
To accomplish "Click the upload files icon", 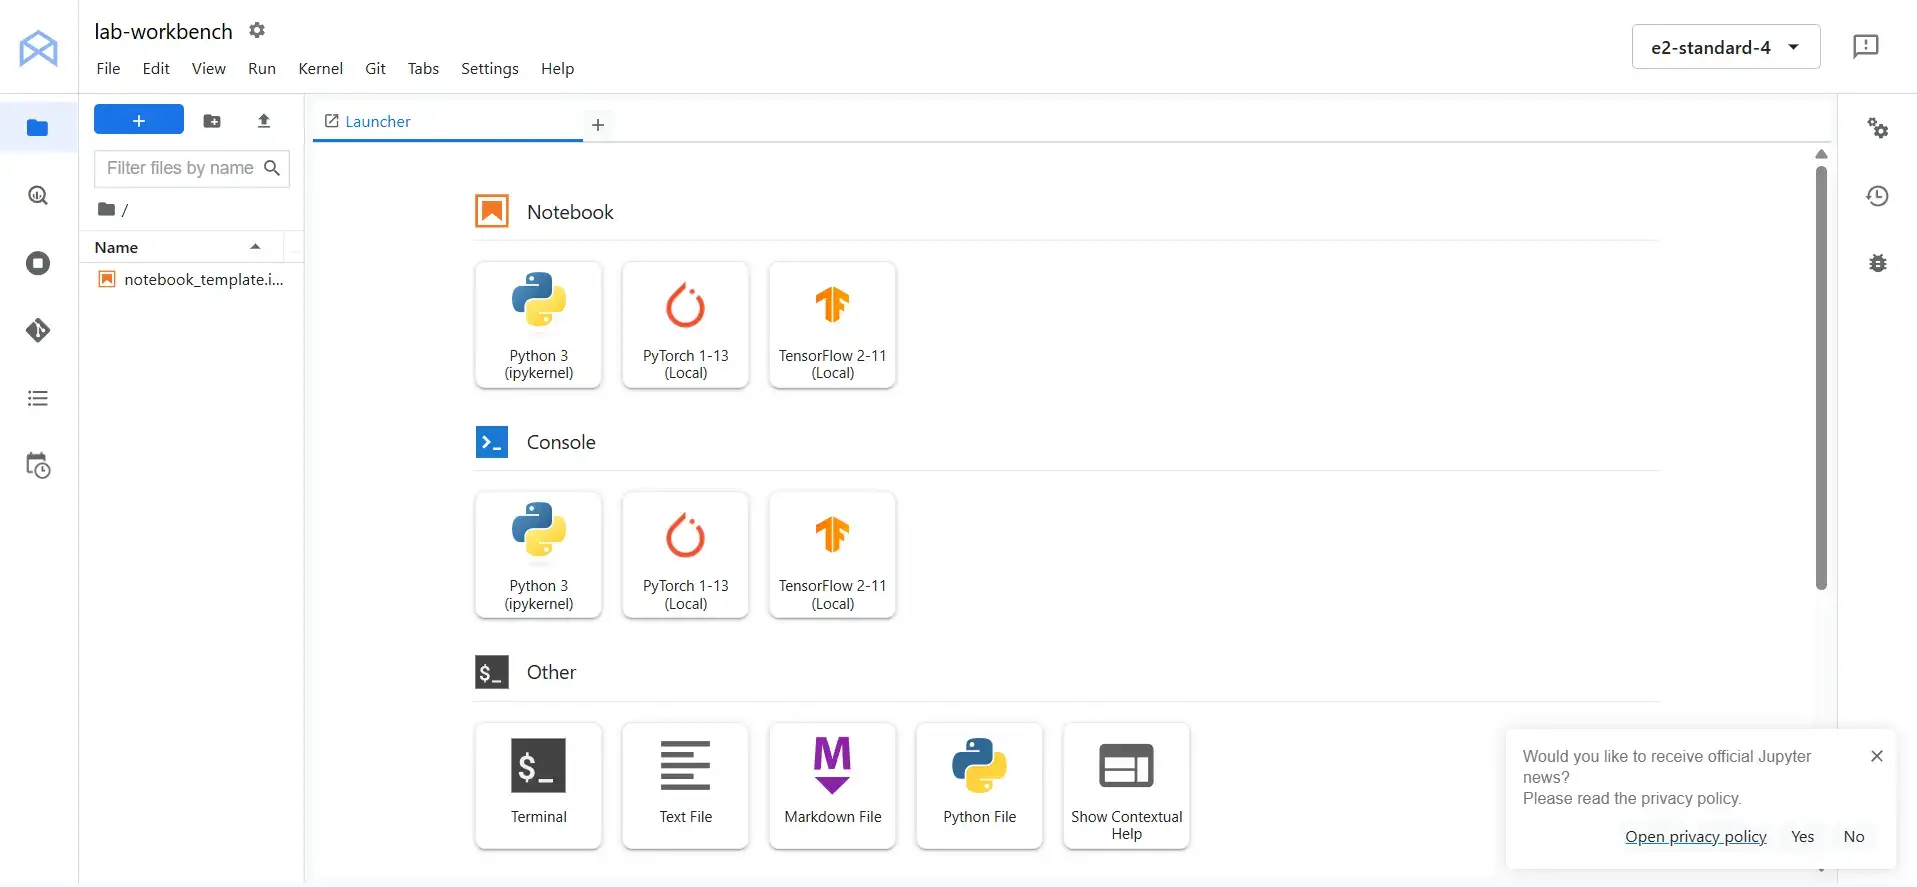I will (264, 121).
